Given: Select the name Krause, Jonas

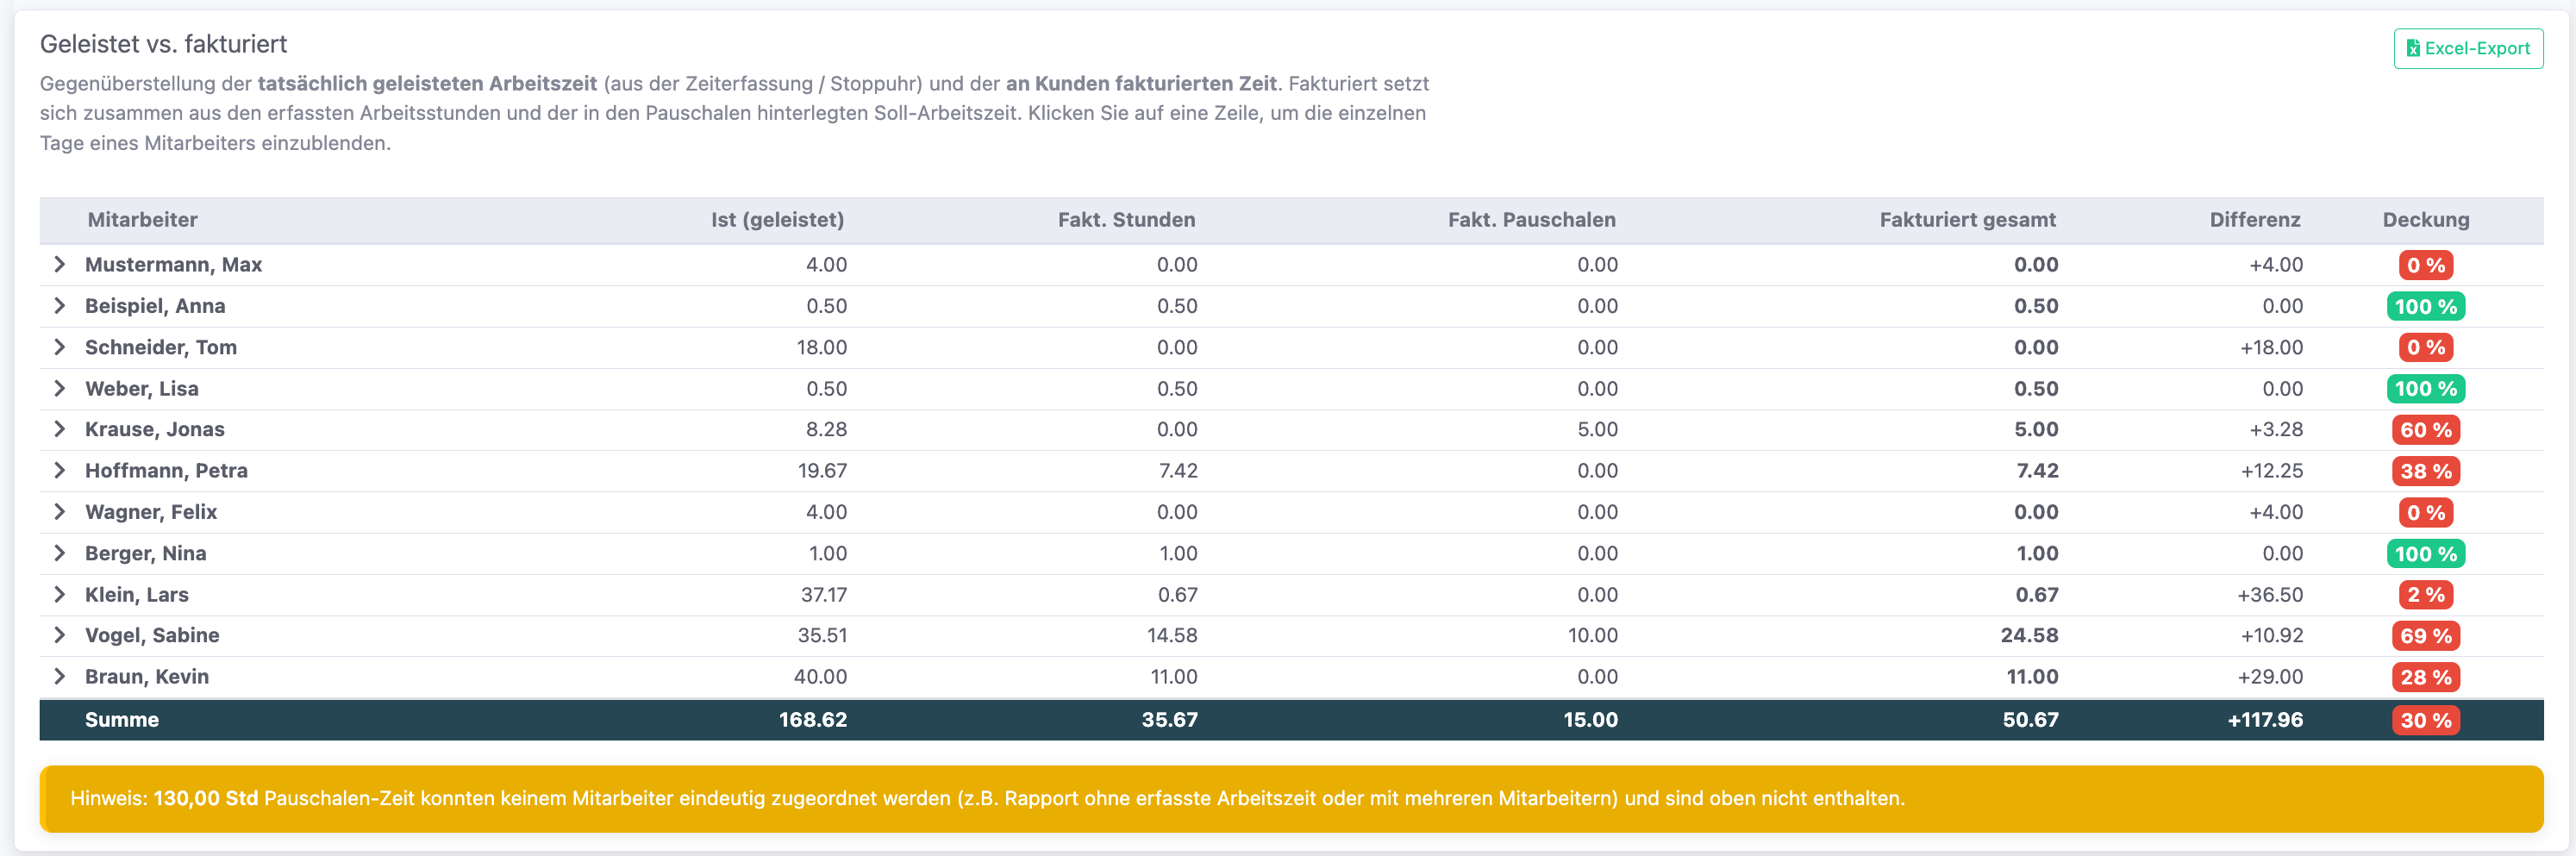Looking at the screenshot, I should [155, 429].
